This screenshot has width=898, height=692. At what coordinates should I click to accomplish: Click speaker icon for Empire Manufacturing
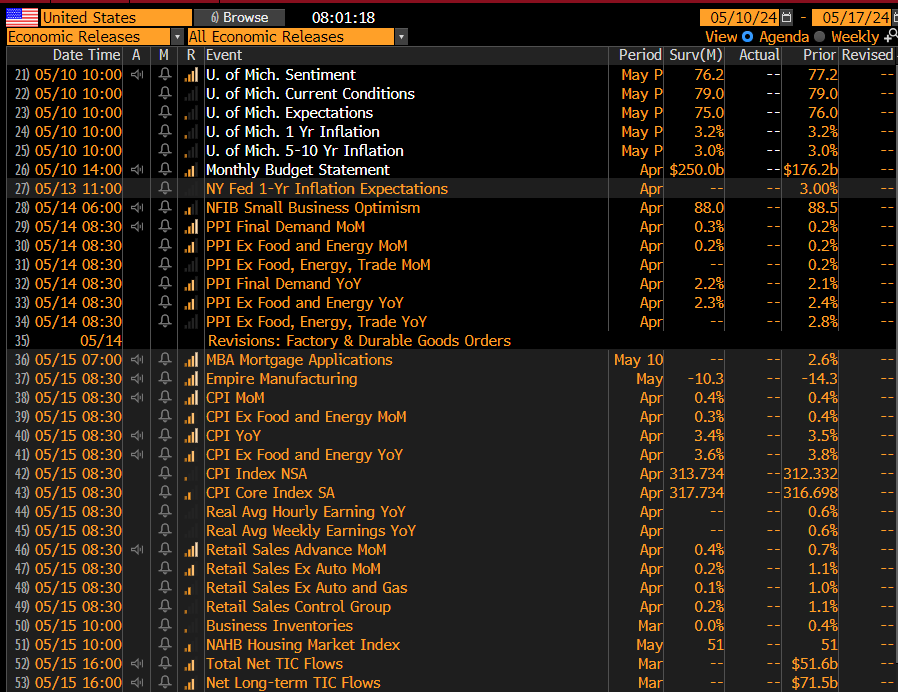pos(137,379)
